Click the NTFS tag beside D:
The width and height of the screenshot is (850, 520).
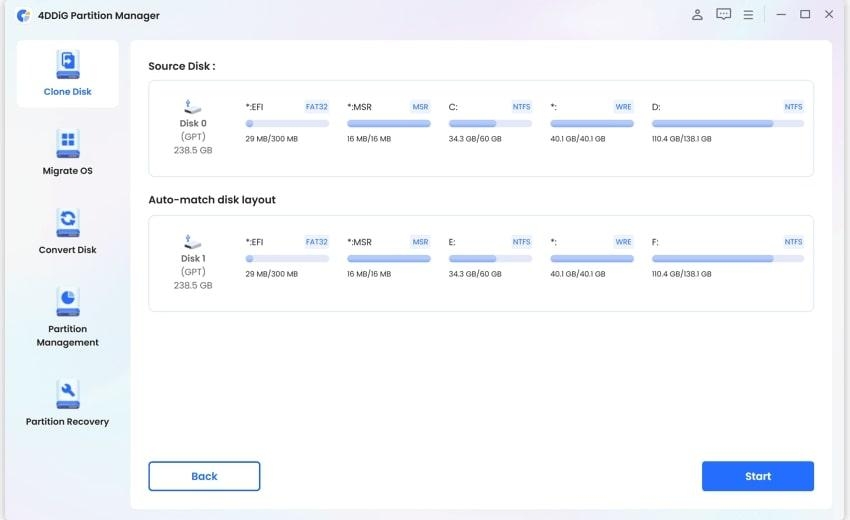pyautogui.click(x=794, y=107)
